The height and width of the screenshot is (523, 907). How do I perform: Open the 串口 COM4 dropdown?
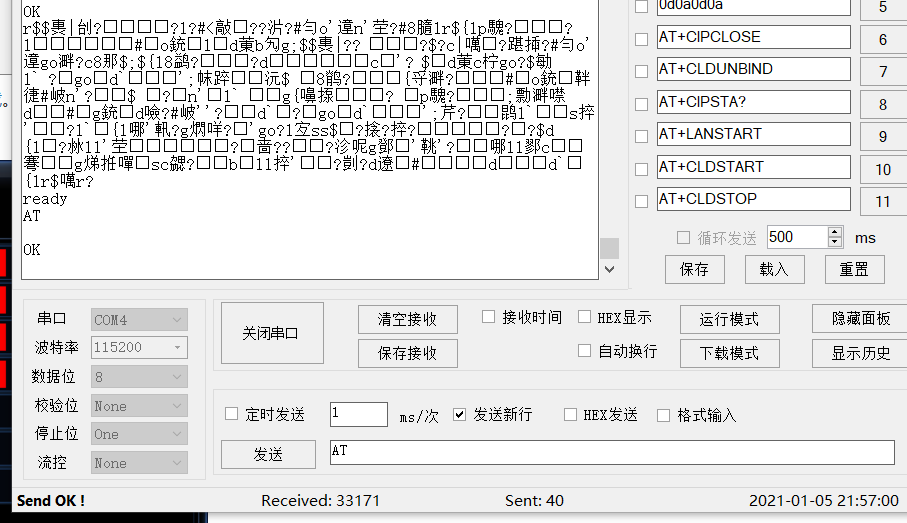[x=139, y=320]
